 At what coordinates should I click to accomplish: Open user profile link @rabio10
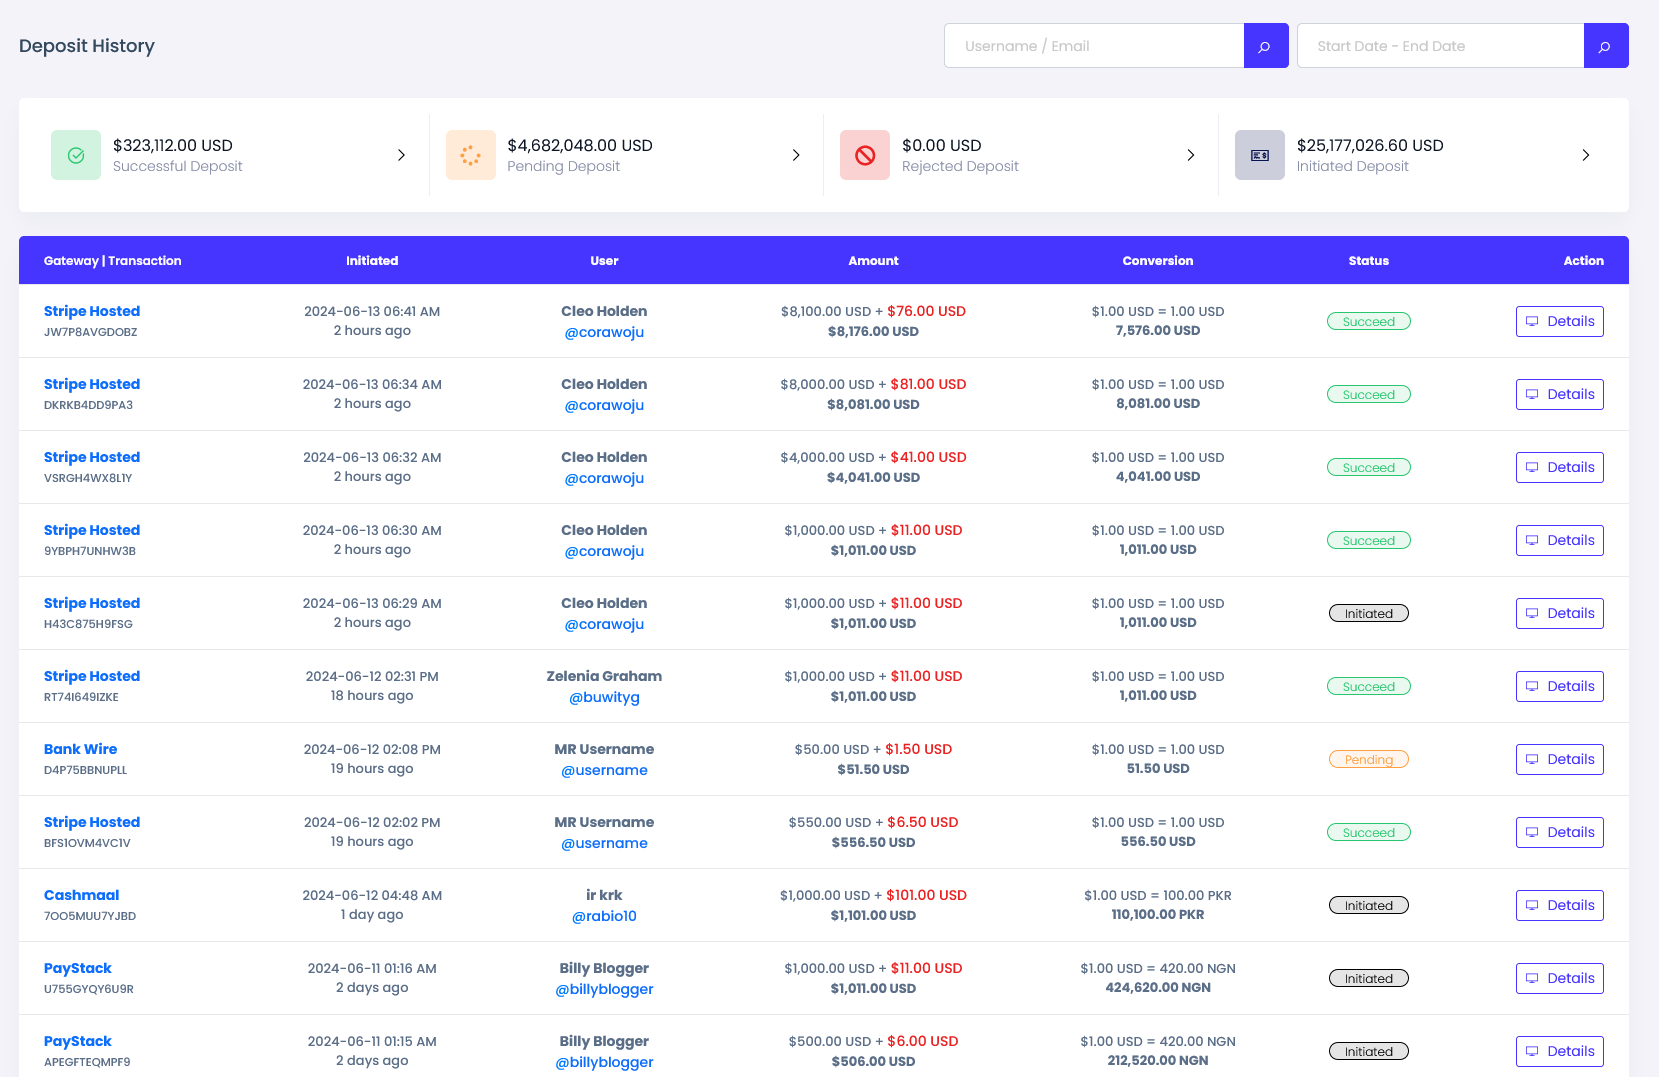point(604,916)
